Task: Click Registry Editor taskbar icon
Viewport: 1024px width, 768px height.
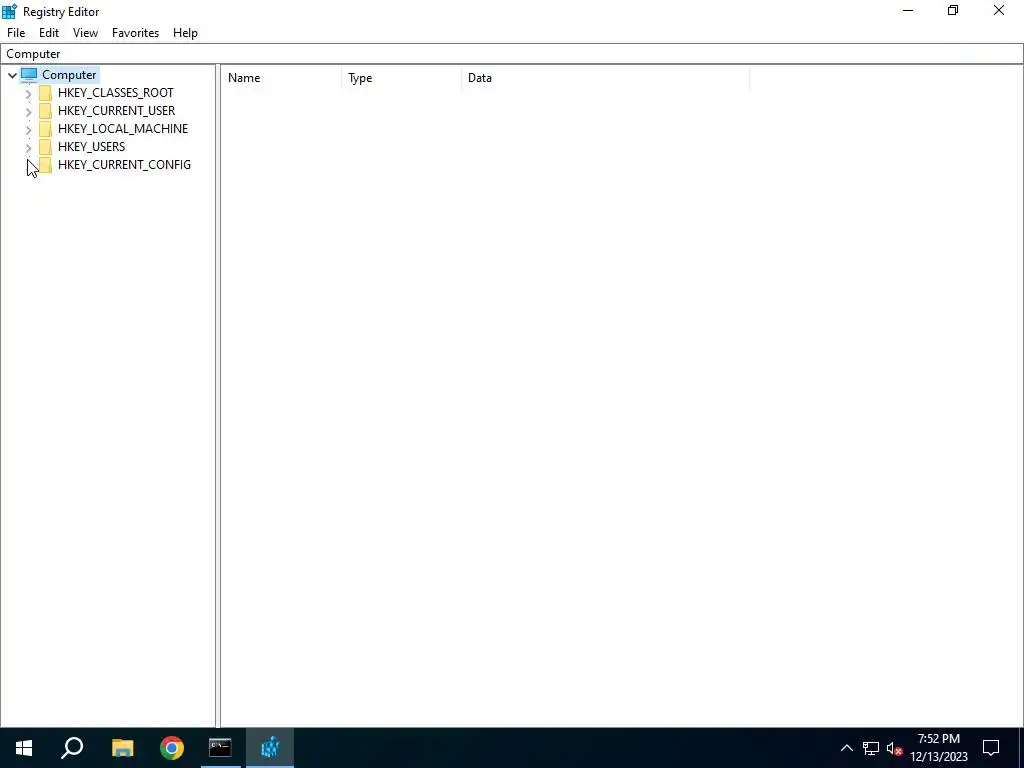Action: (270, 748)
